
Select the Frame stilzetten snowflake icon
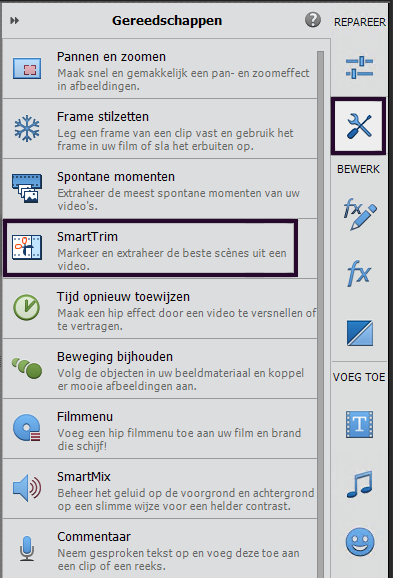pyautogui.click(x=27, y=129)
